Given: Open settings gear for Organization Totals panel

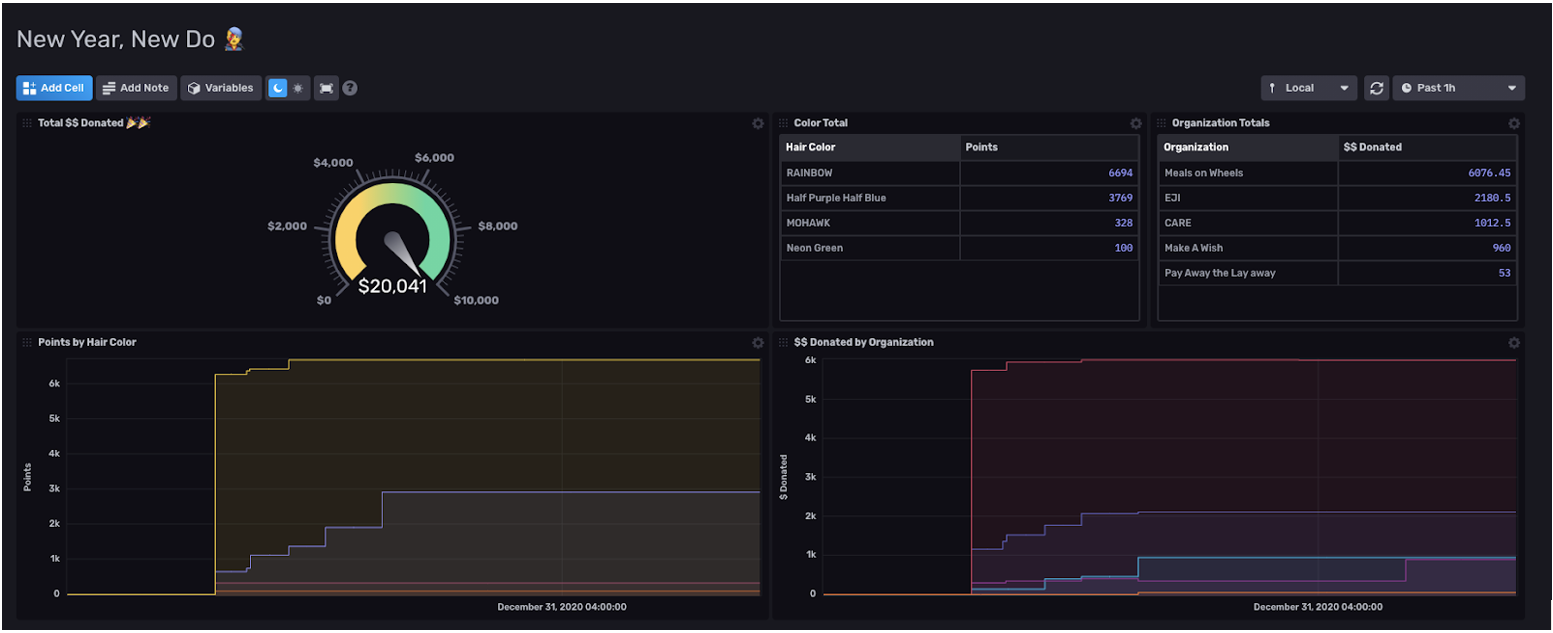Looking at the screenshot, I should pyautogui.click(x=1514, y=123).
